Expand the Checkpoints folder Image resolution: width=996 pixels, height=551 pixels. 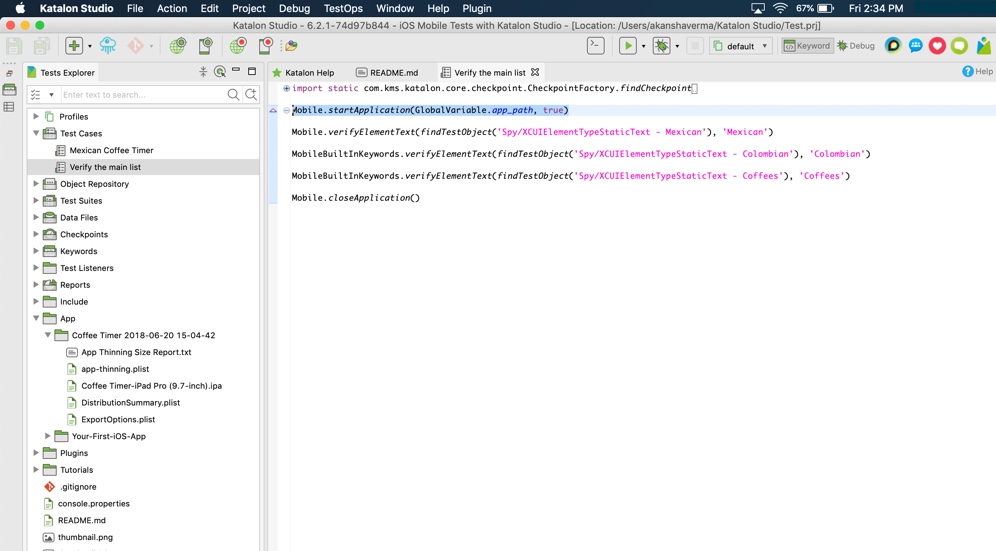tap(36, 234)
